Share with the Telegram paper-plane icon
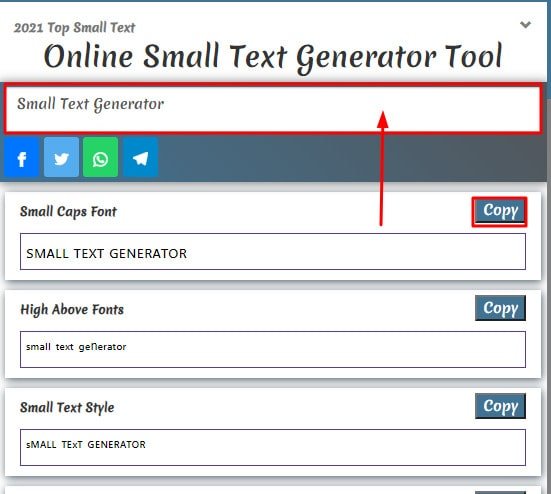This screenshot has width=551, height=494. coord(141,157)
